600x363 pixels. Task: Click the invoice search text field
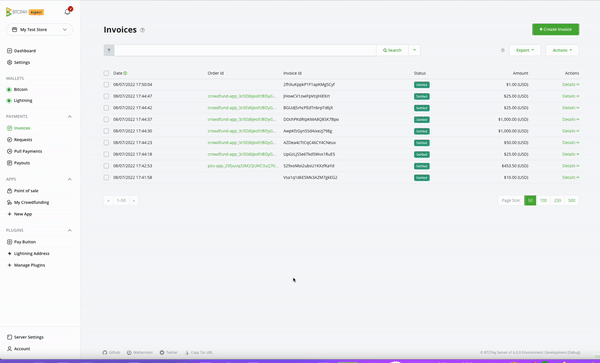245,50
